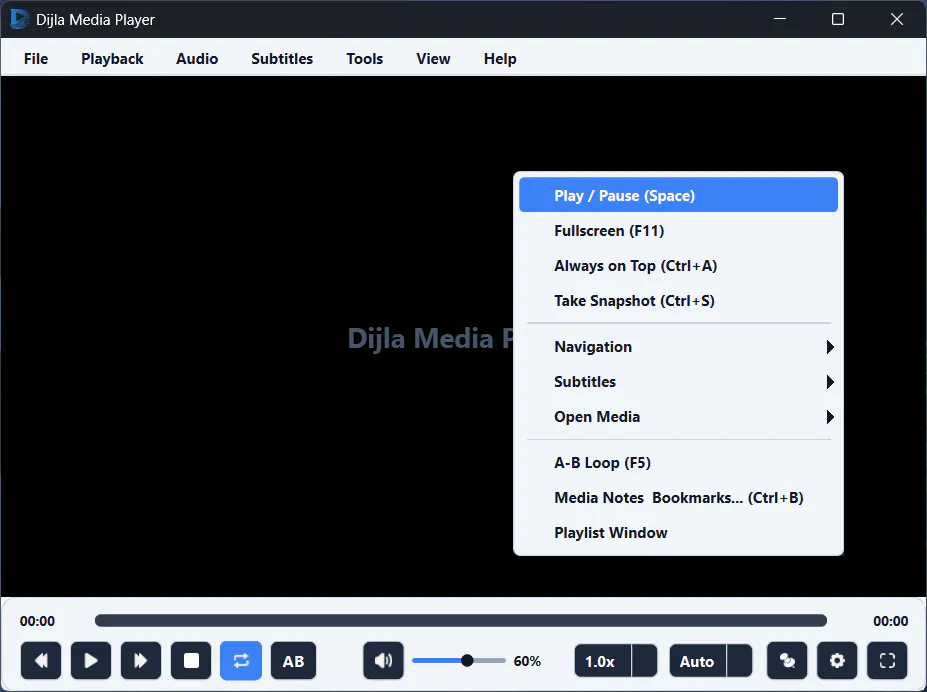Toggle the repeat loop button
This screenshot has width=927, height=692.
point(241,660)
